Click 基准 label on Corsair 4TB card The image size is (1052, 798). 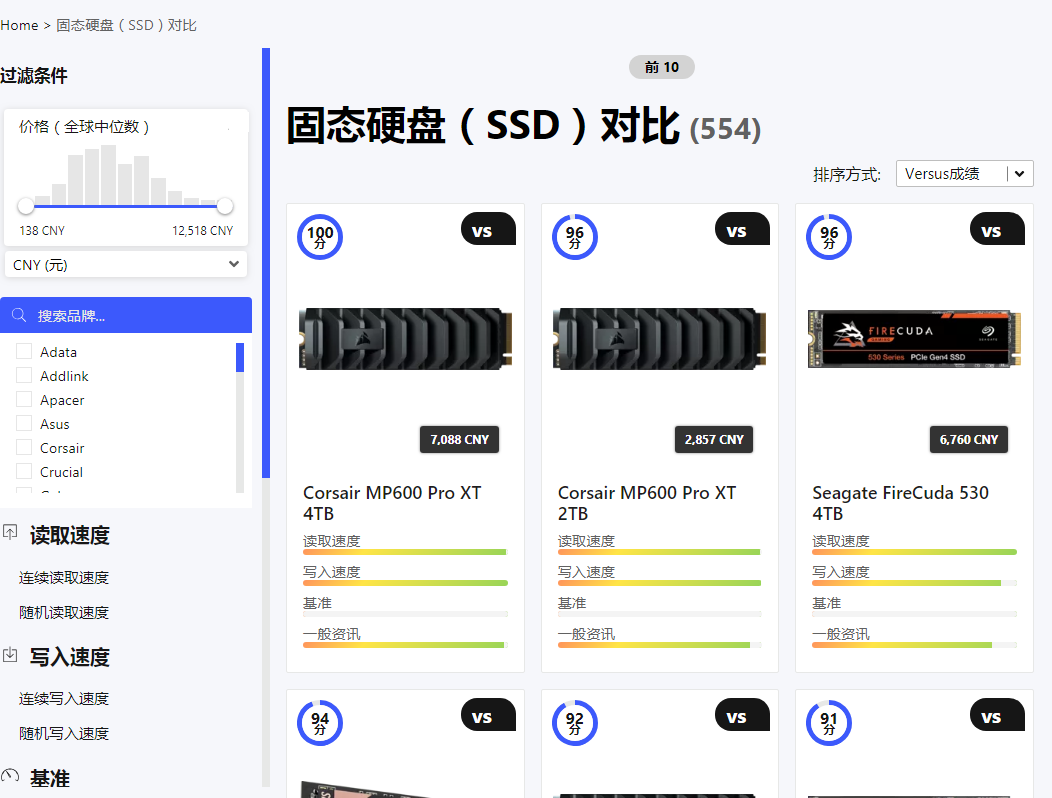tap(317, 603)
